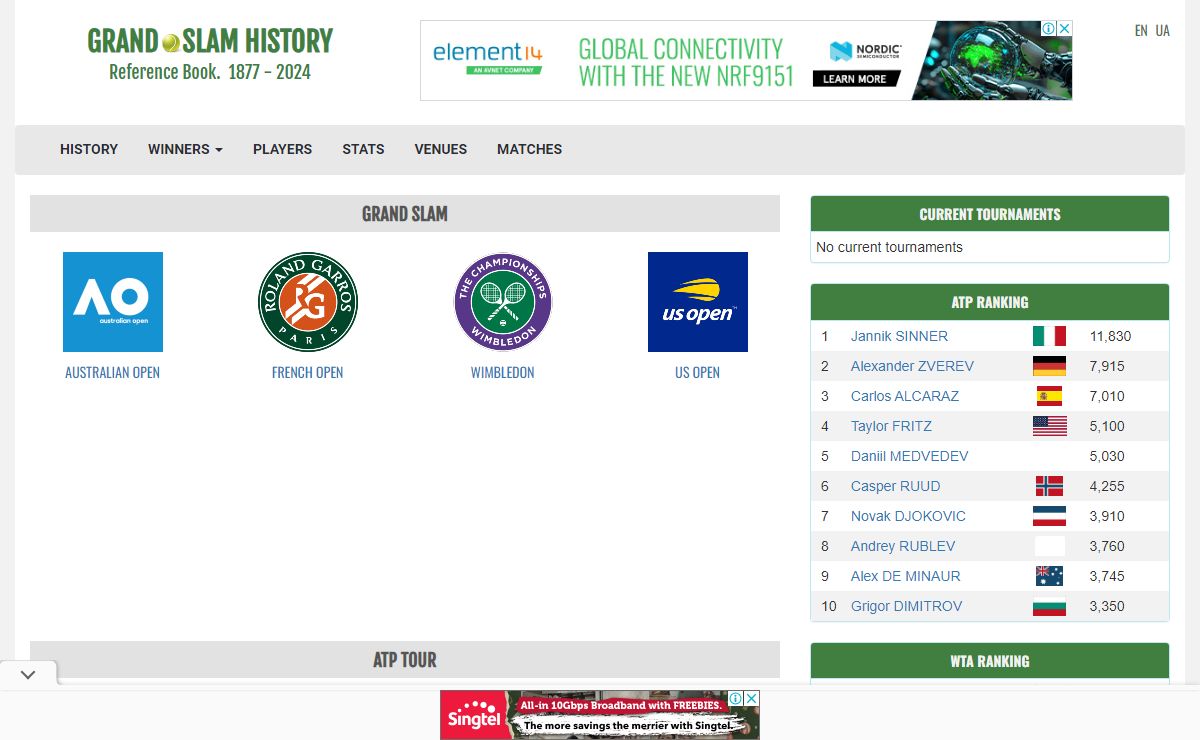Close the element14 banner ad

click(x=1065, y=29)
